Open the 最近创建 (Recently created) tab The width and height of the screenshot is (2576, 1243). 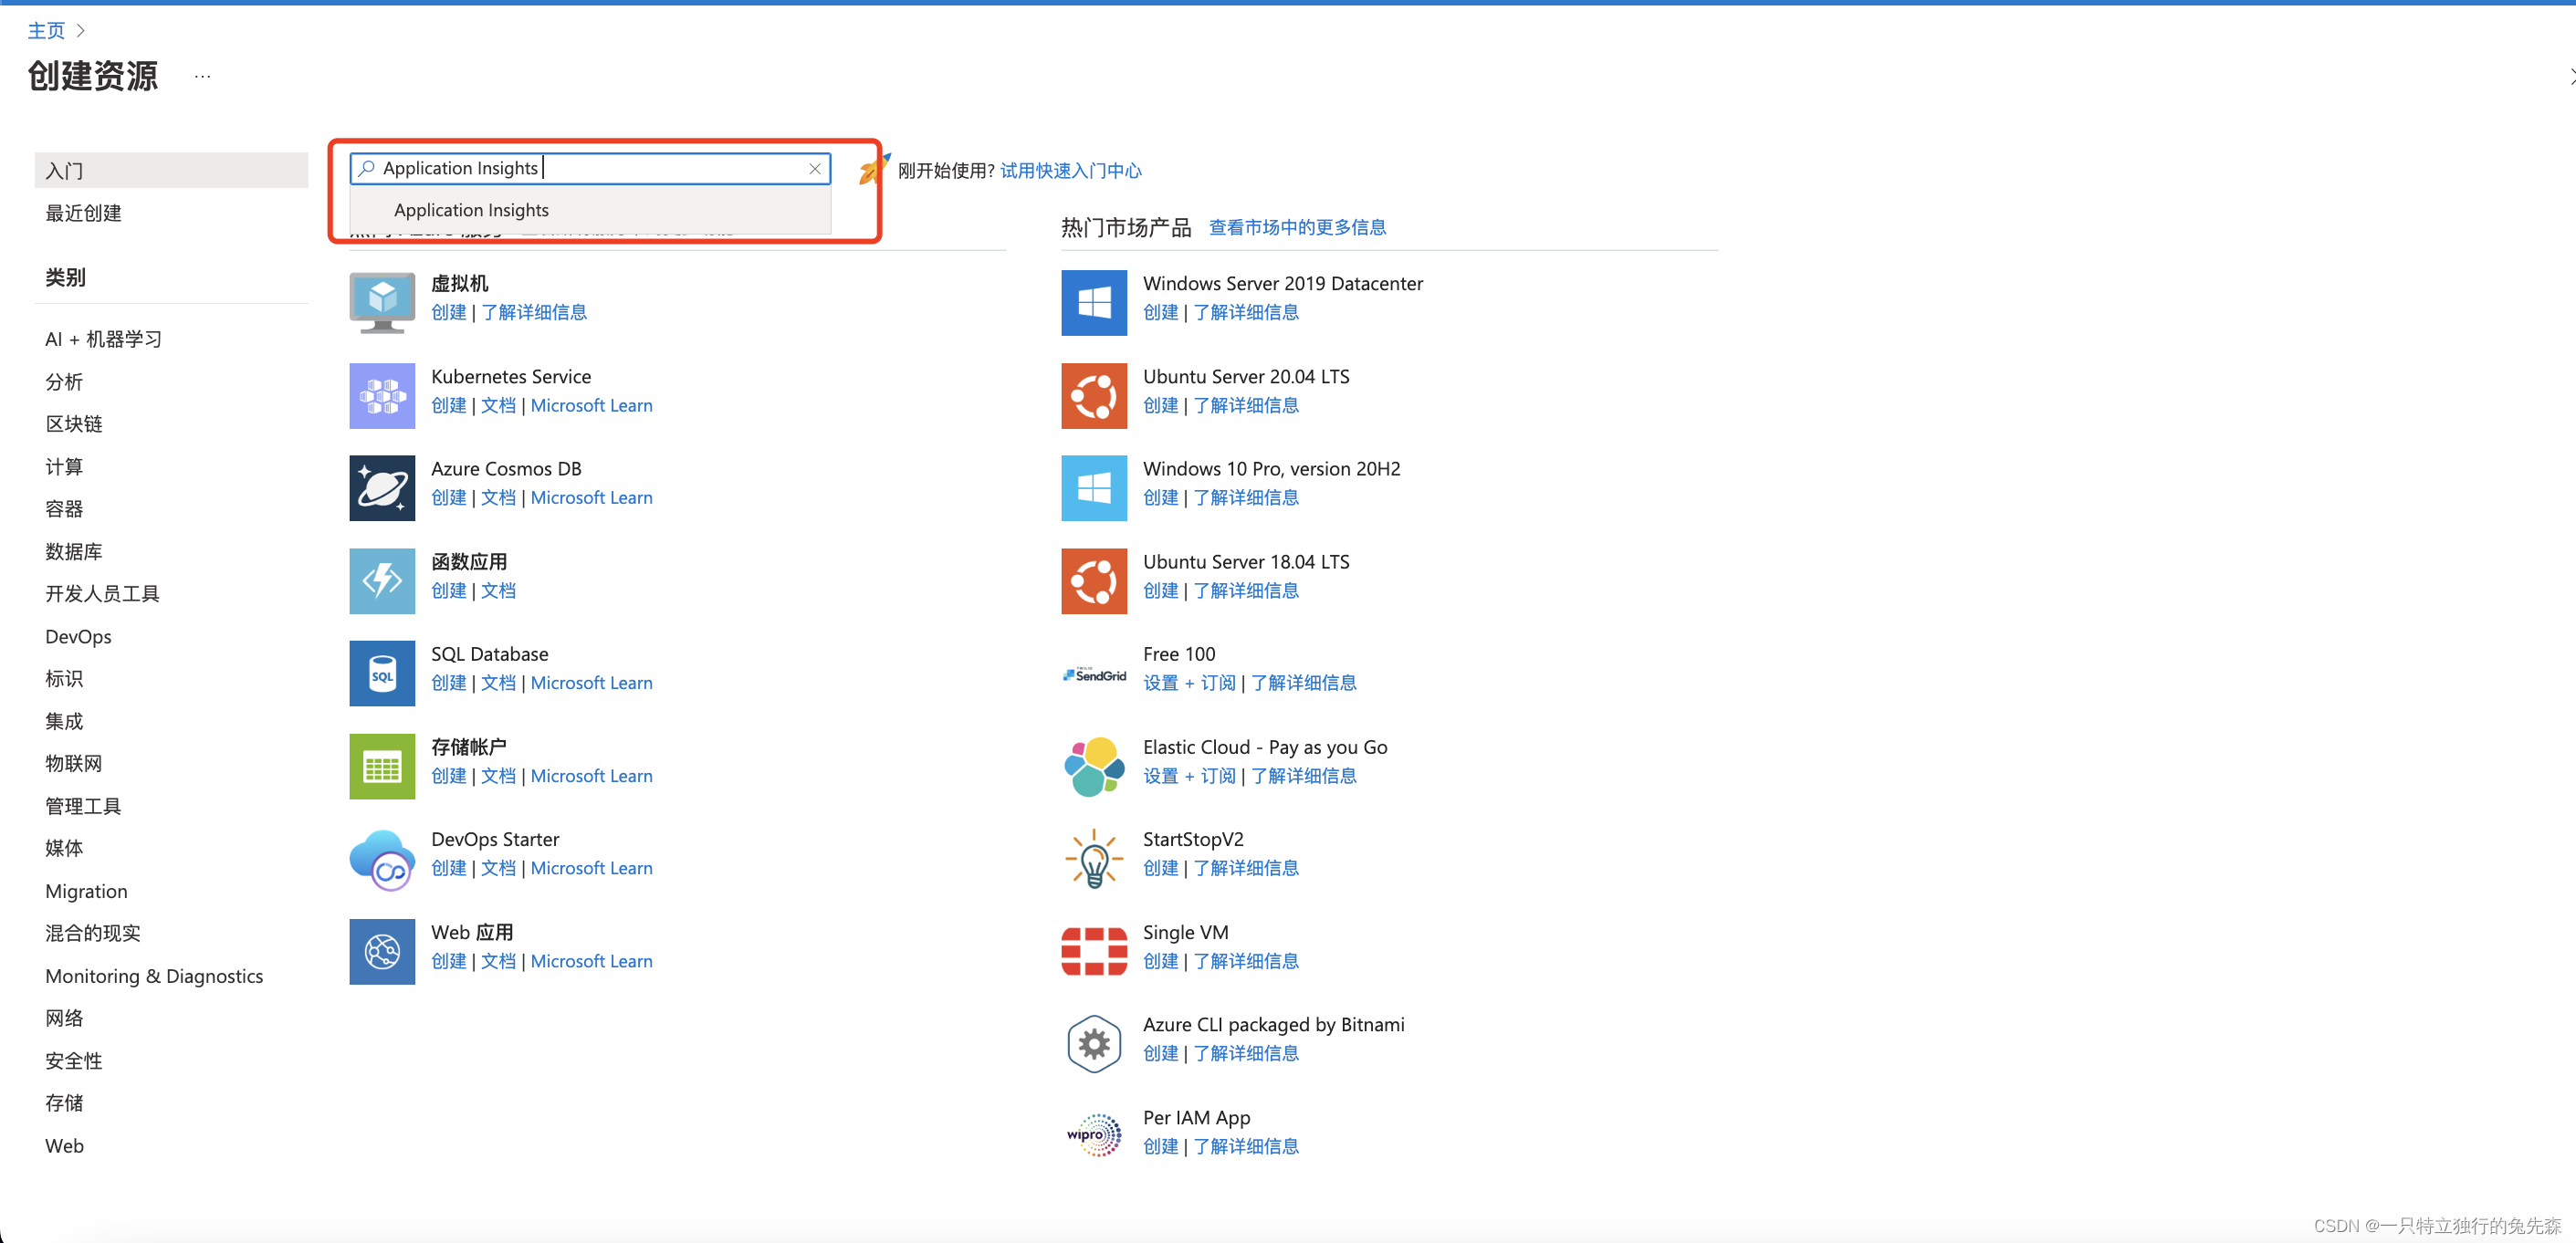[x=83, y=212]
